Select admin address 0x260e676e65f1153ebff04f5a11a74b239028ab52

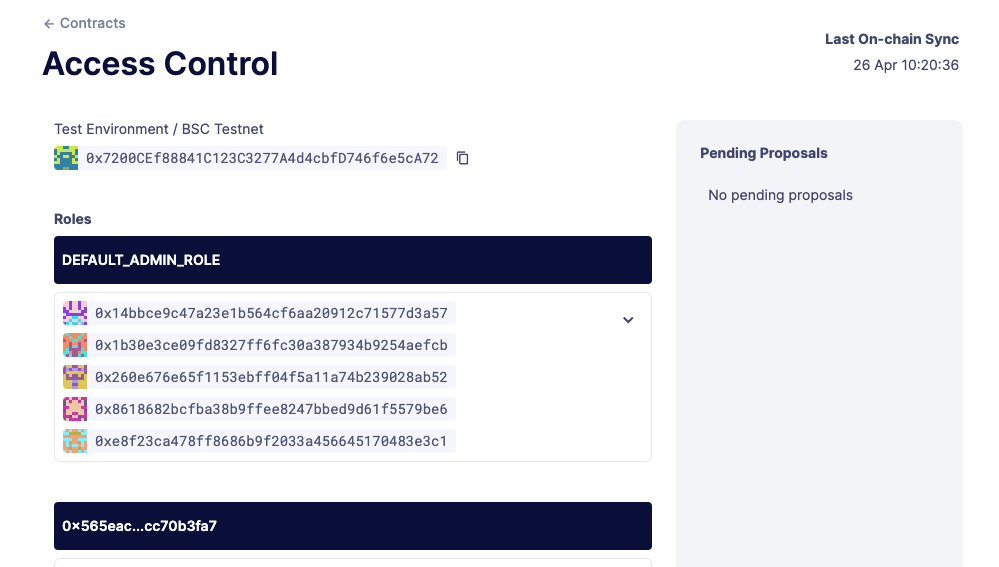pyautogui.click(x=271, y=377)
